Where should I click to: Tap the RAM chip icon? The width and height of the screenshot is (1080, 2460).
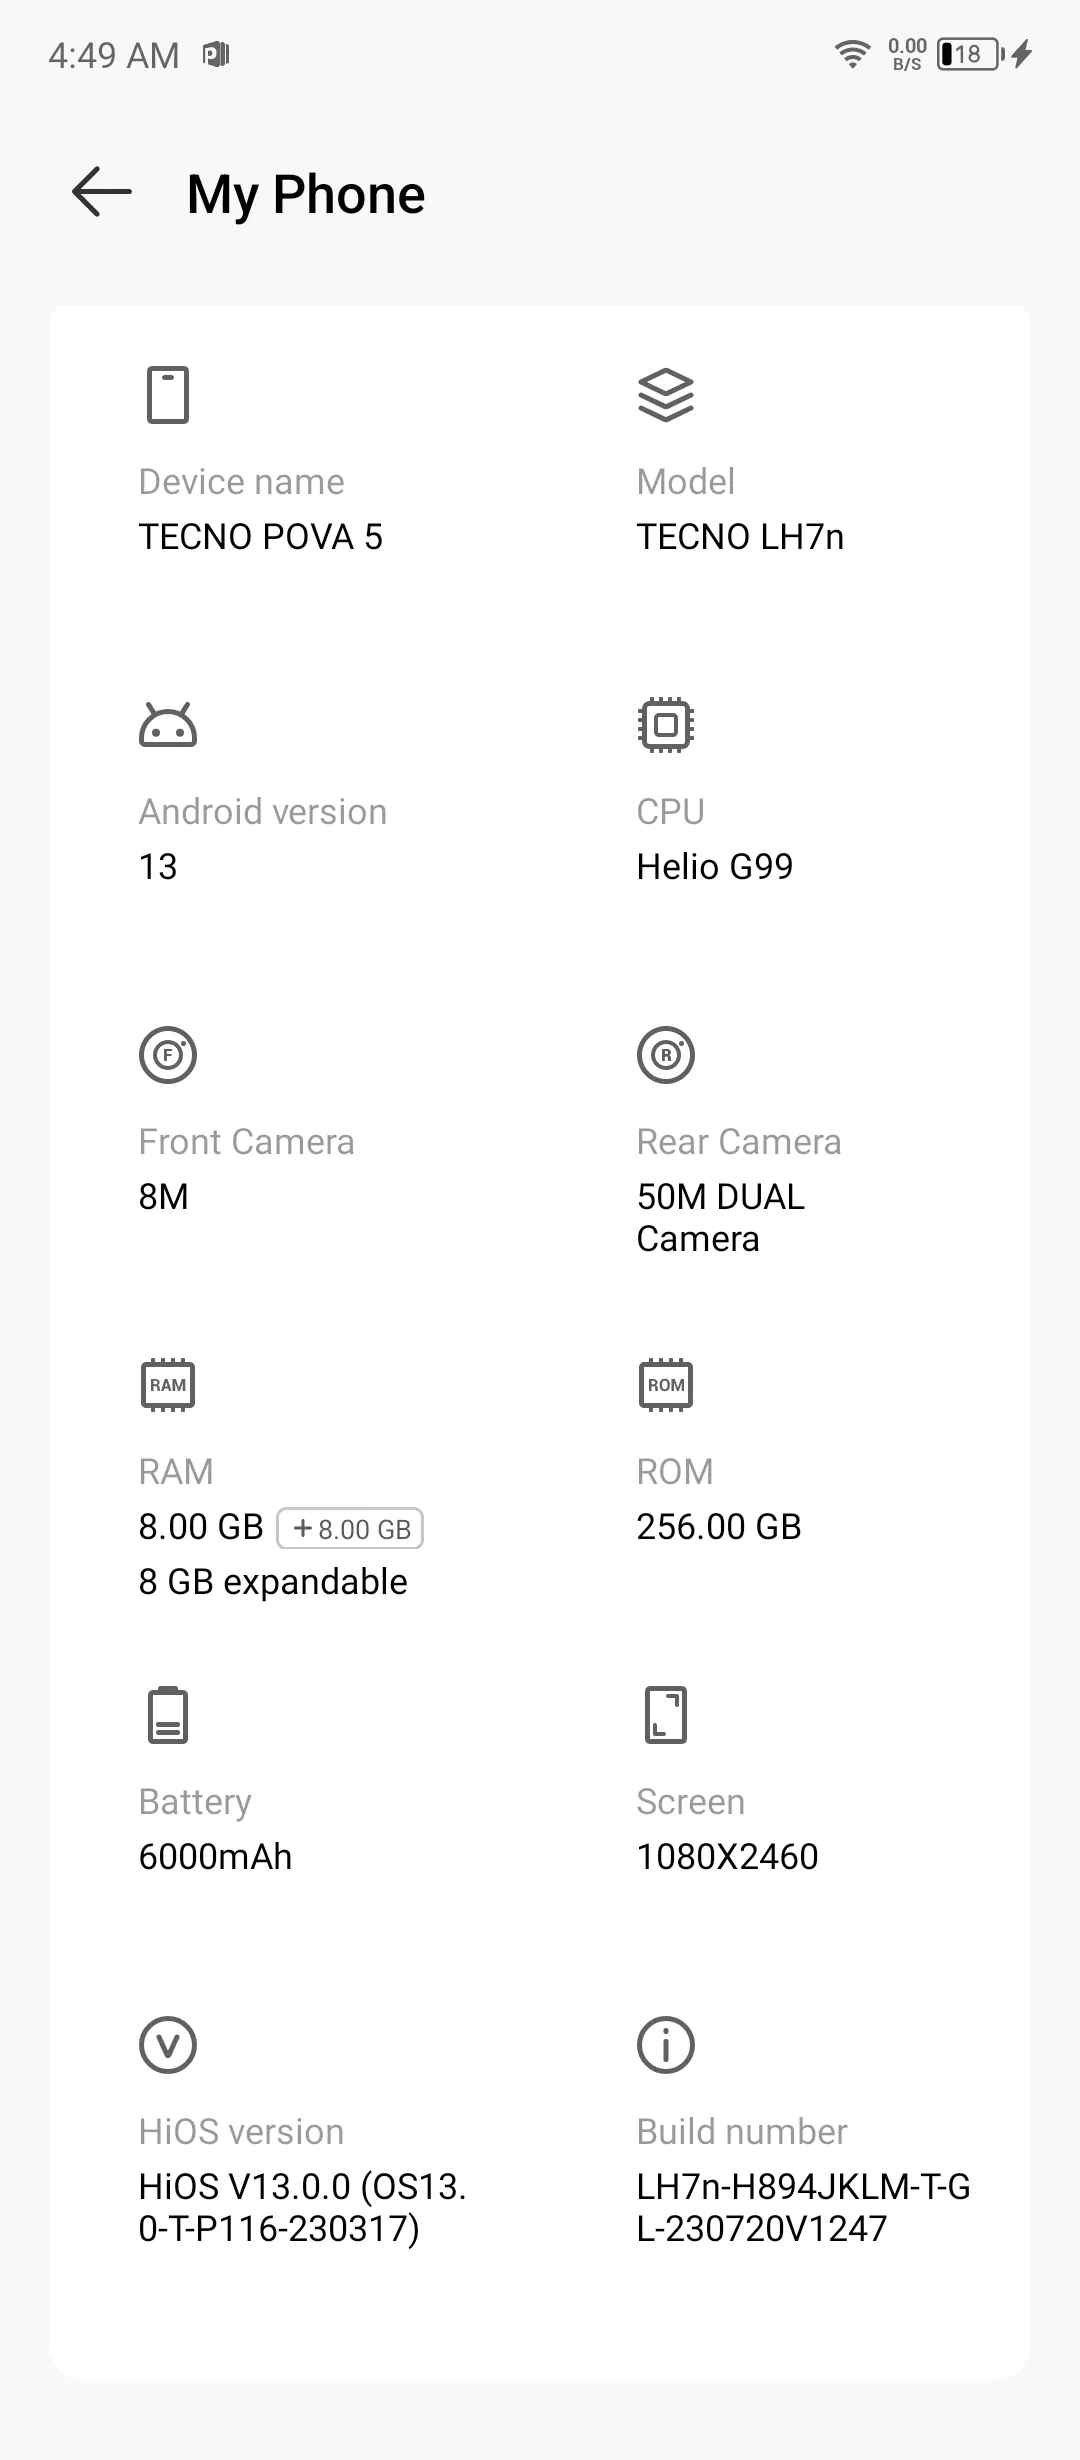(x=168, y=1385)
